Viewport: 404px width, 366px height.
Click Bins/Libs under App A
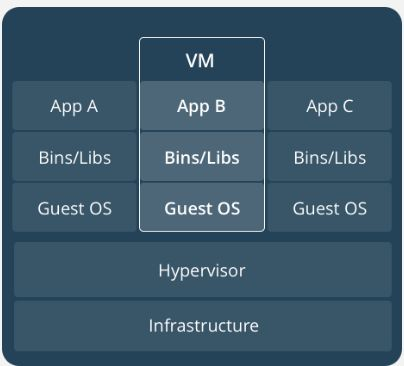[75, 157]
